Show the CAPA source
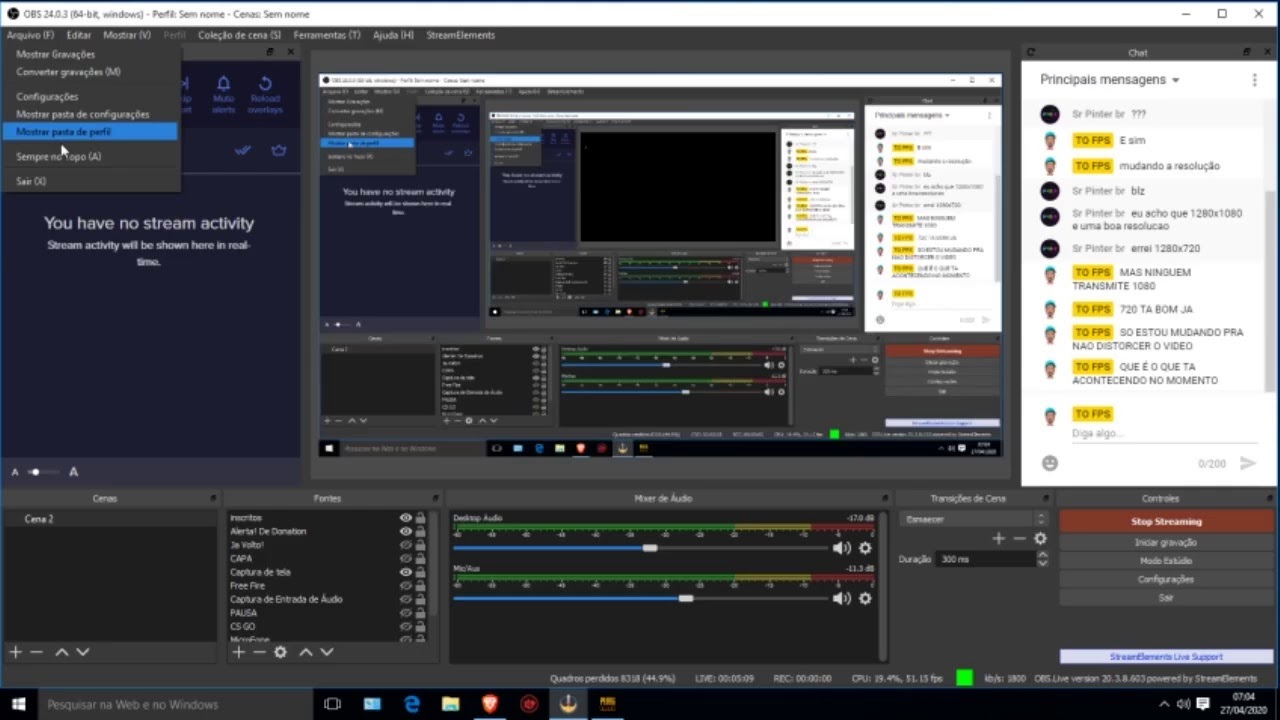The image size is (1280, 720). [x=405, y=558]
